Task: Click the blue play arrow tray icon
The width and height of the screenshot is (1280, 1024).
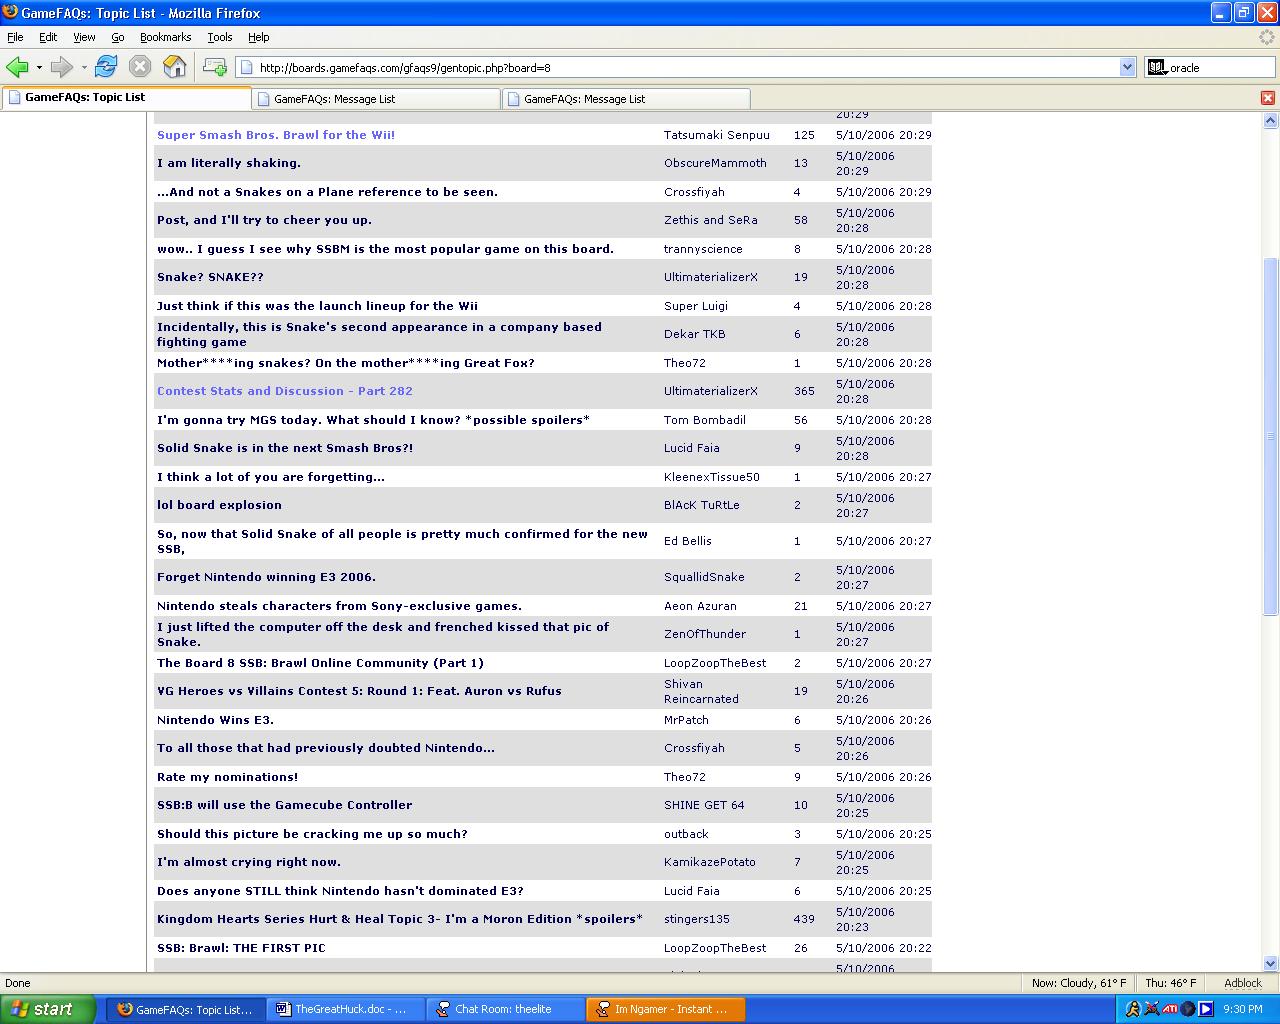Action: 1206,1009
